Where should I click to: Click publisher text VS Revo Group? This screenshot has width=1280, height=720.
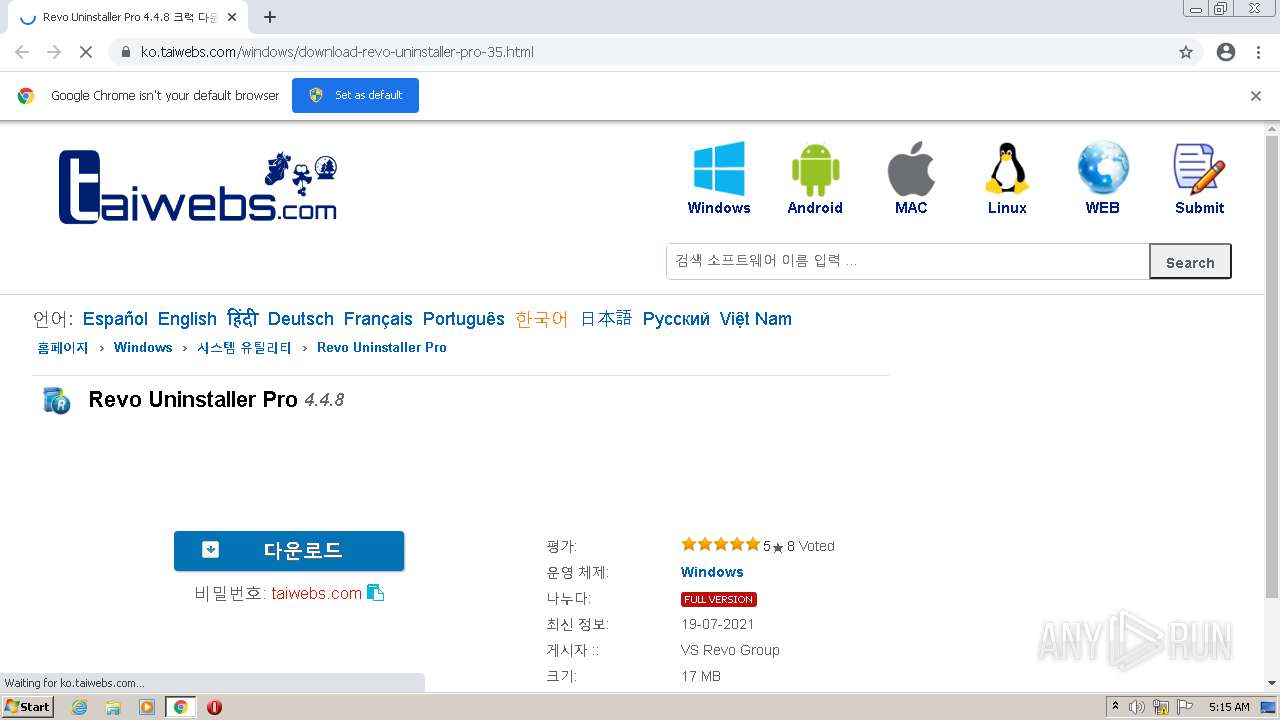coord(730,650)
